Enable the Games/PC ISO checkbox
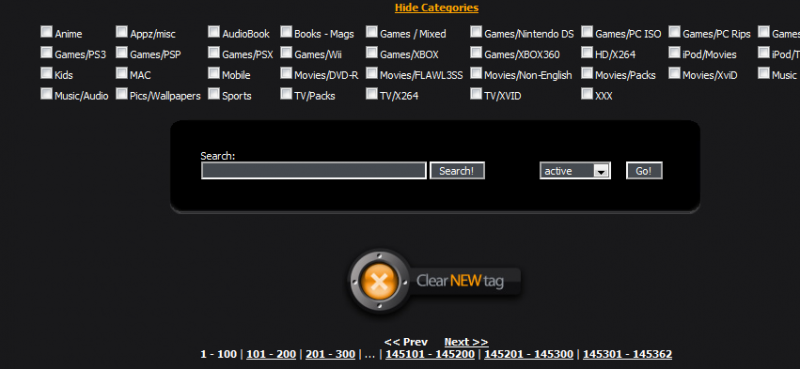Screen dimensions: 800x369 point(587,32)
